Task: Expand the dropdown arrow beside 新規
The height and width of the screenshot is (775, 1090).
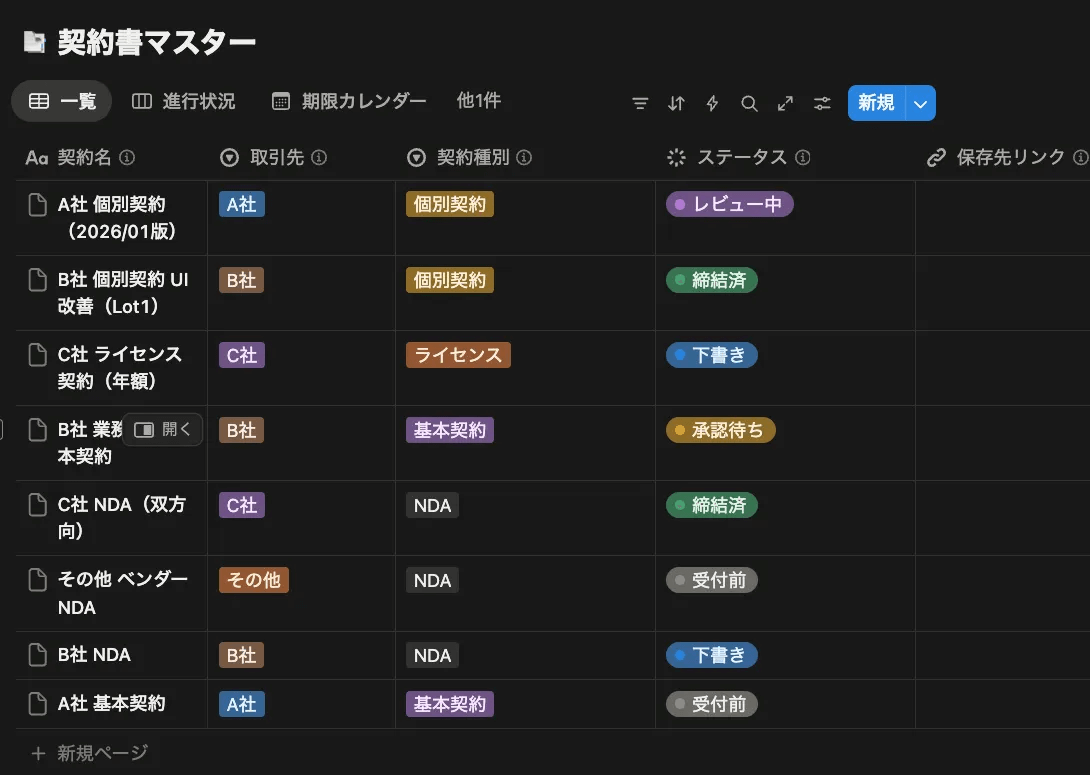Action: (921, 103)
